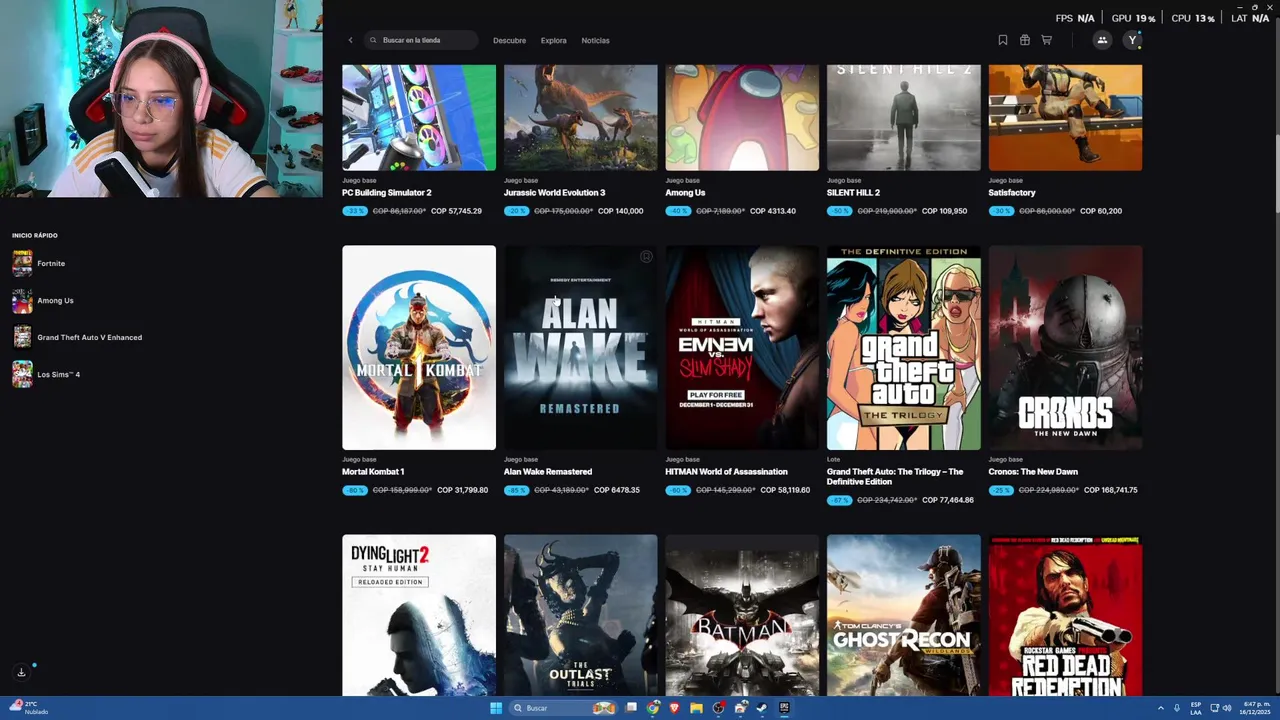This screenshot has width=1280, height=720.
Task: Open the Satisfactory cover image
Action: coord(1065,118)
